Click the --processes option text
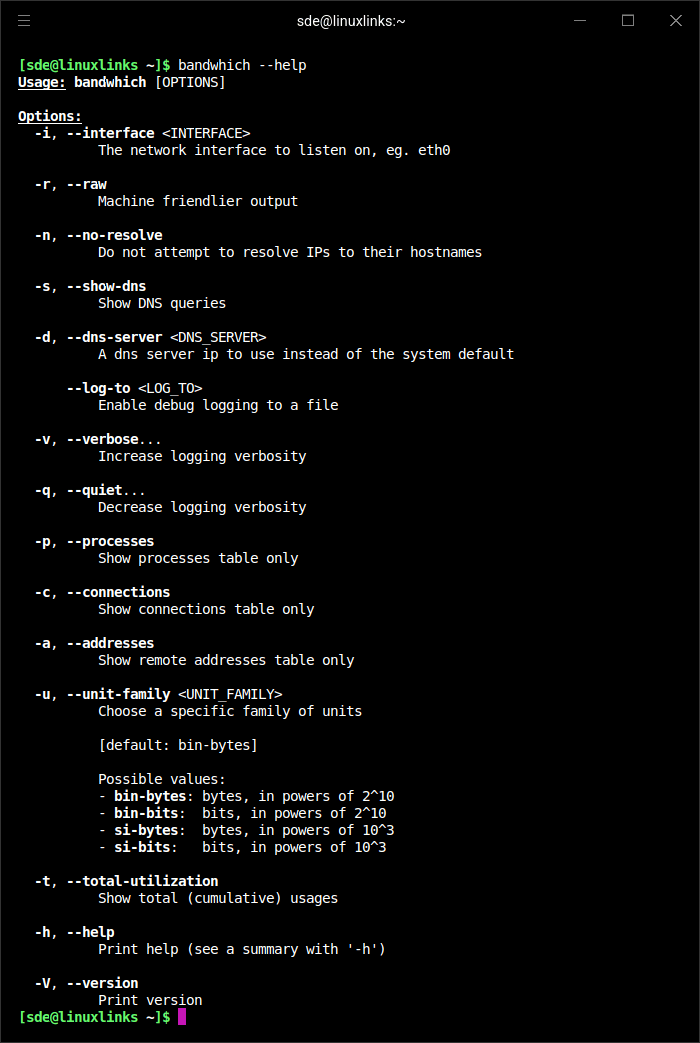This screenshot has height=1043, width=700. pyautogui.click(x=110, y=541)
